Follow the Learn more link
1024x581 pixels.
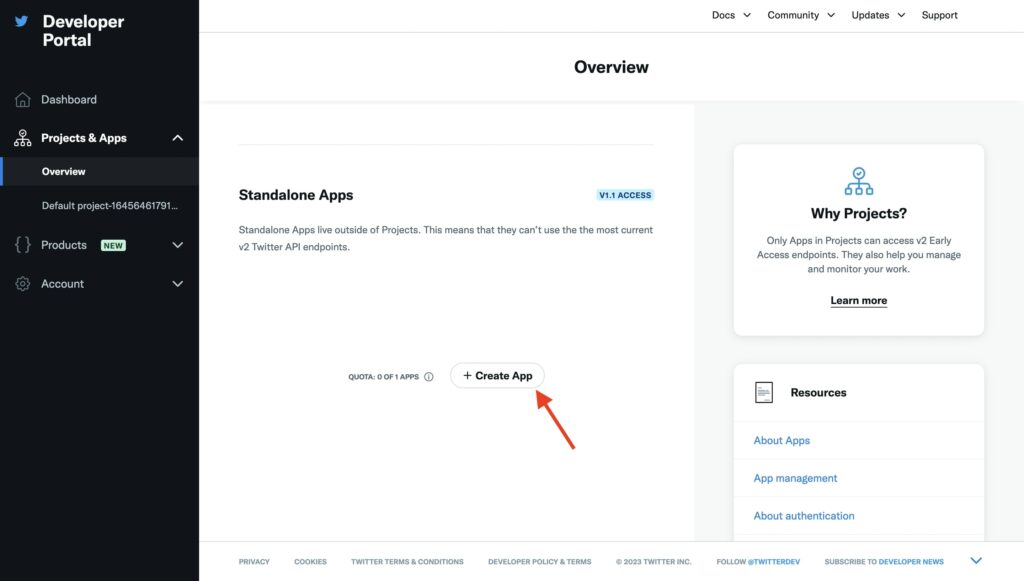tap(859, 300)
